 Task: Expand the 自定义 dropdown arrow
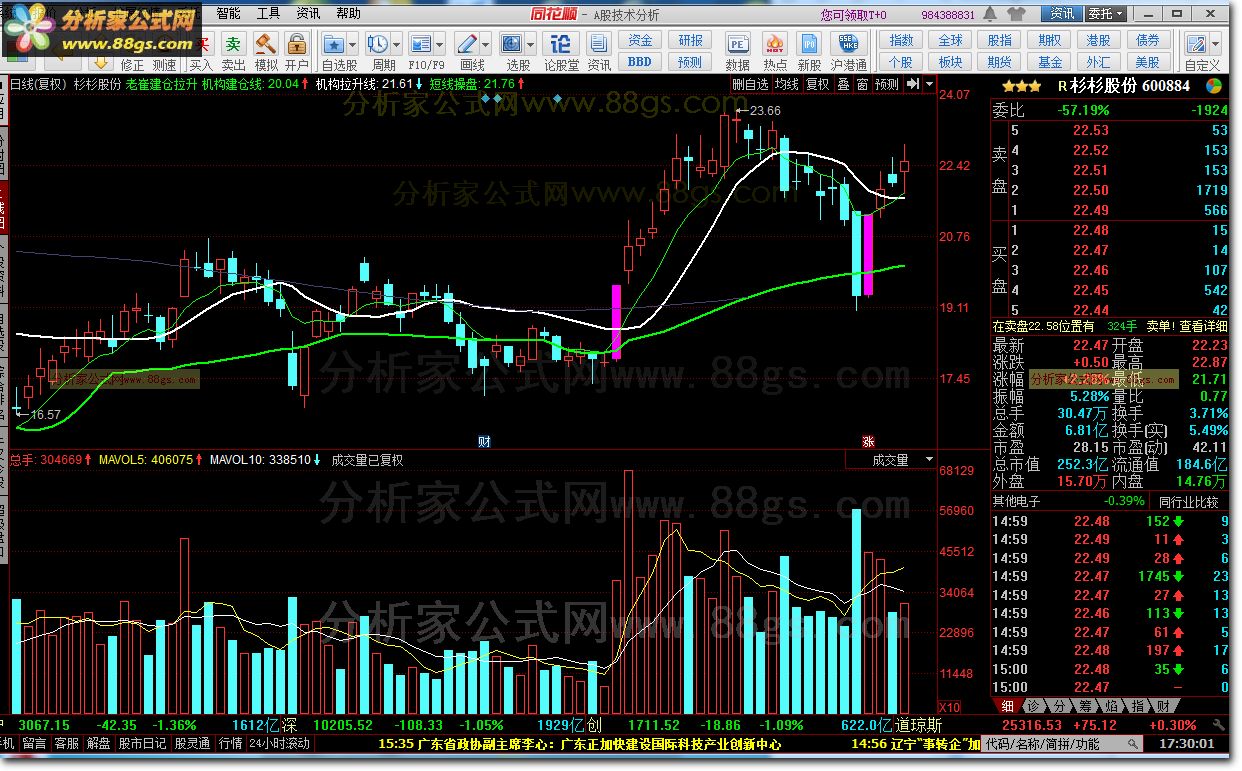click(1215, 45)
